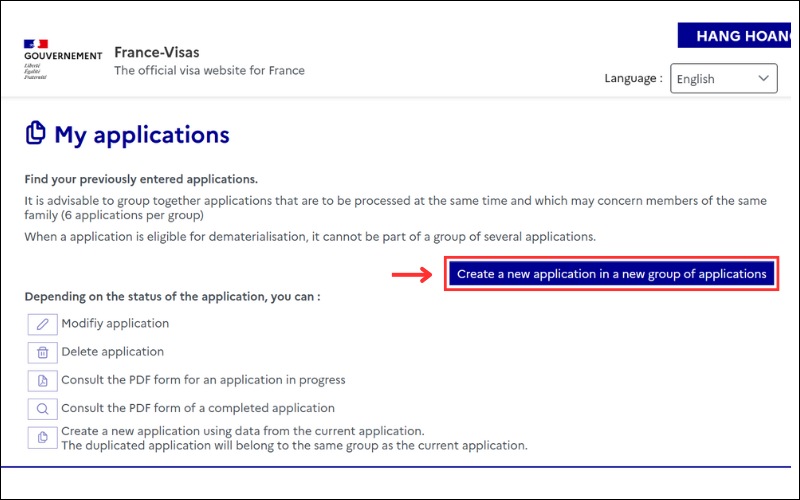
Task: Click the pencil Modify application icon
Action: 42,324
